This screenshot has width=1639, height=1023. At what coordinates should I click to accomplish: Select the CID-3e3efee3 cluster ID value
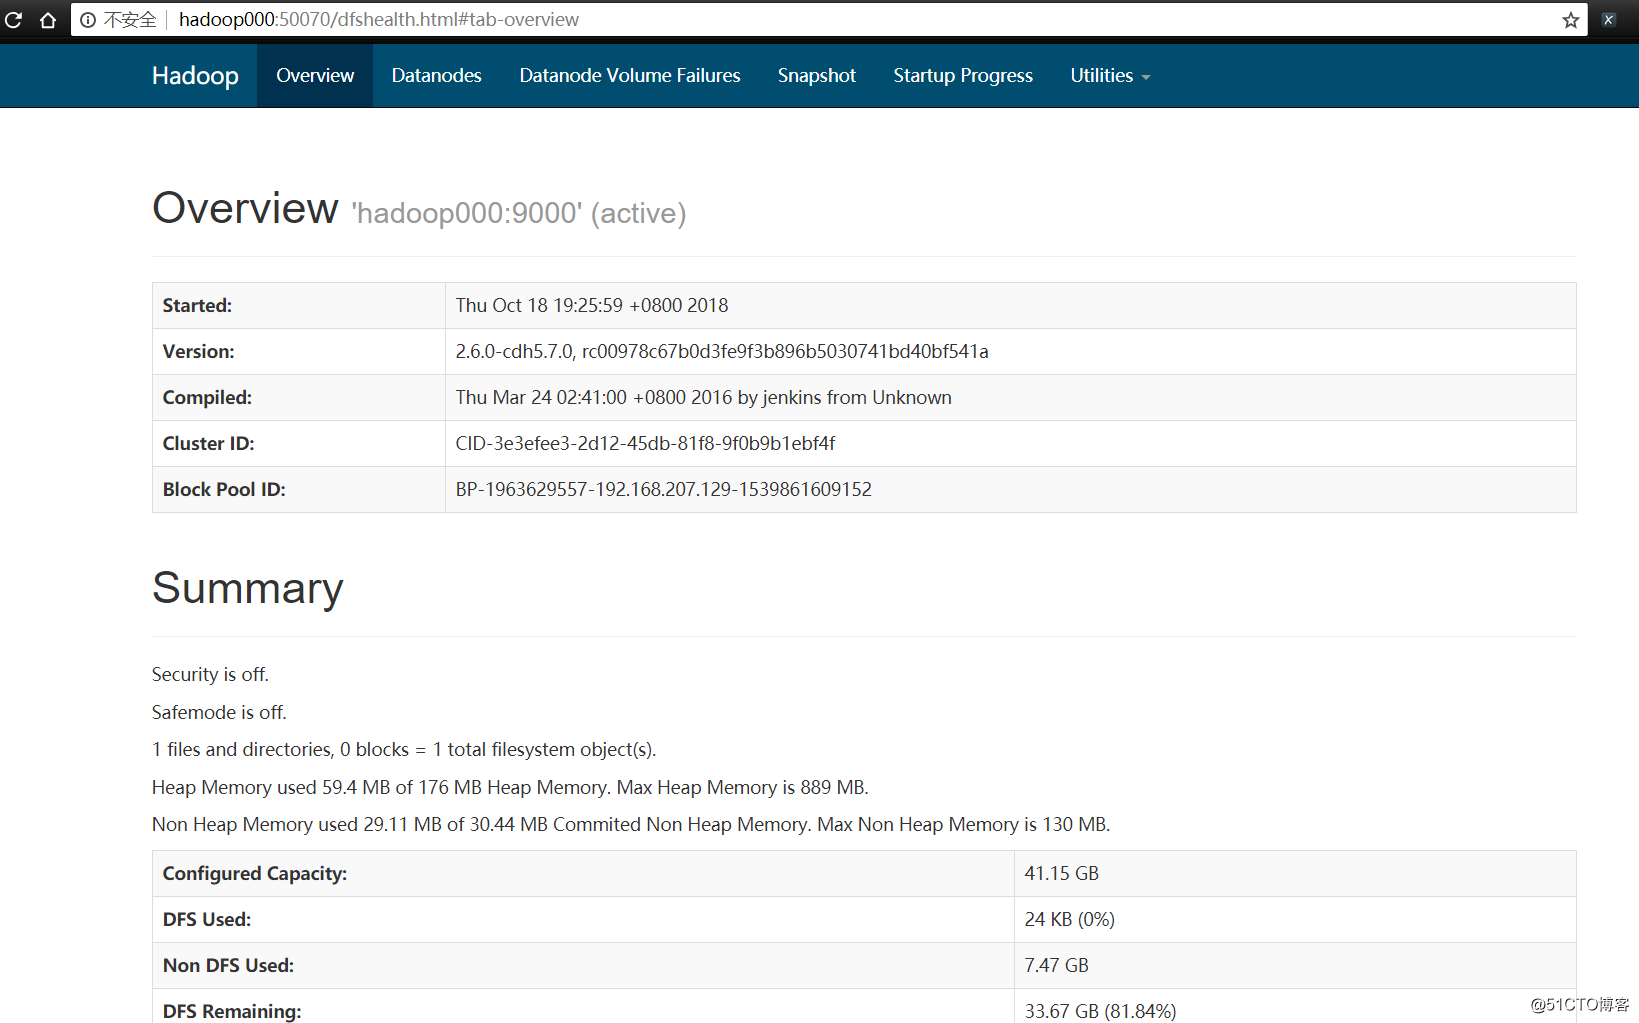pos(645,444)
